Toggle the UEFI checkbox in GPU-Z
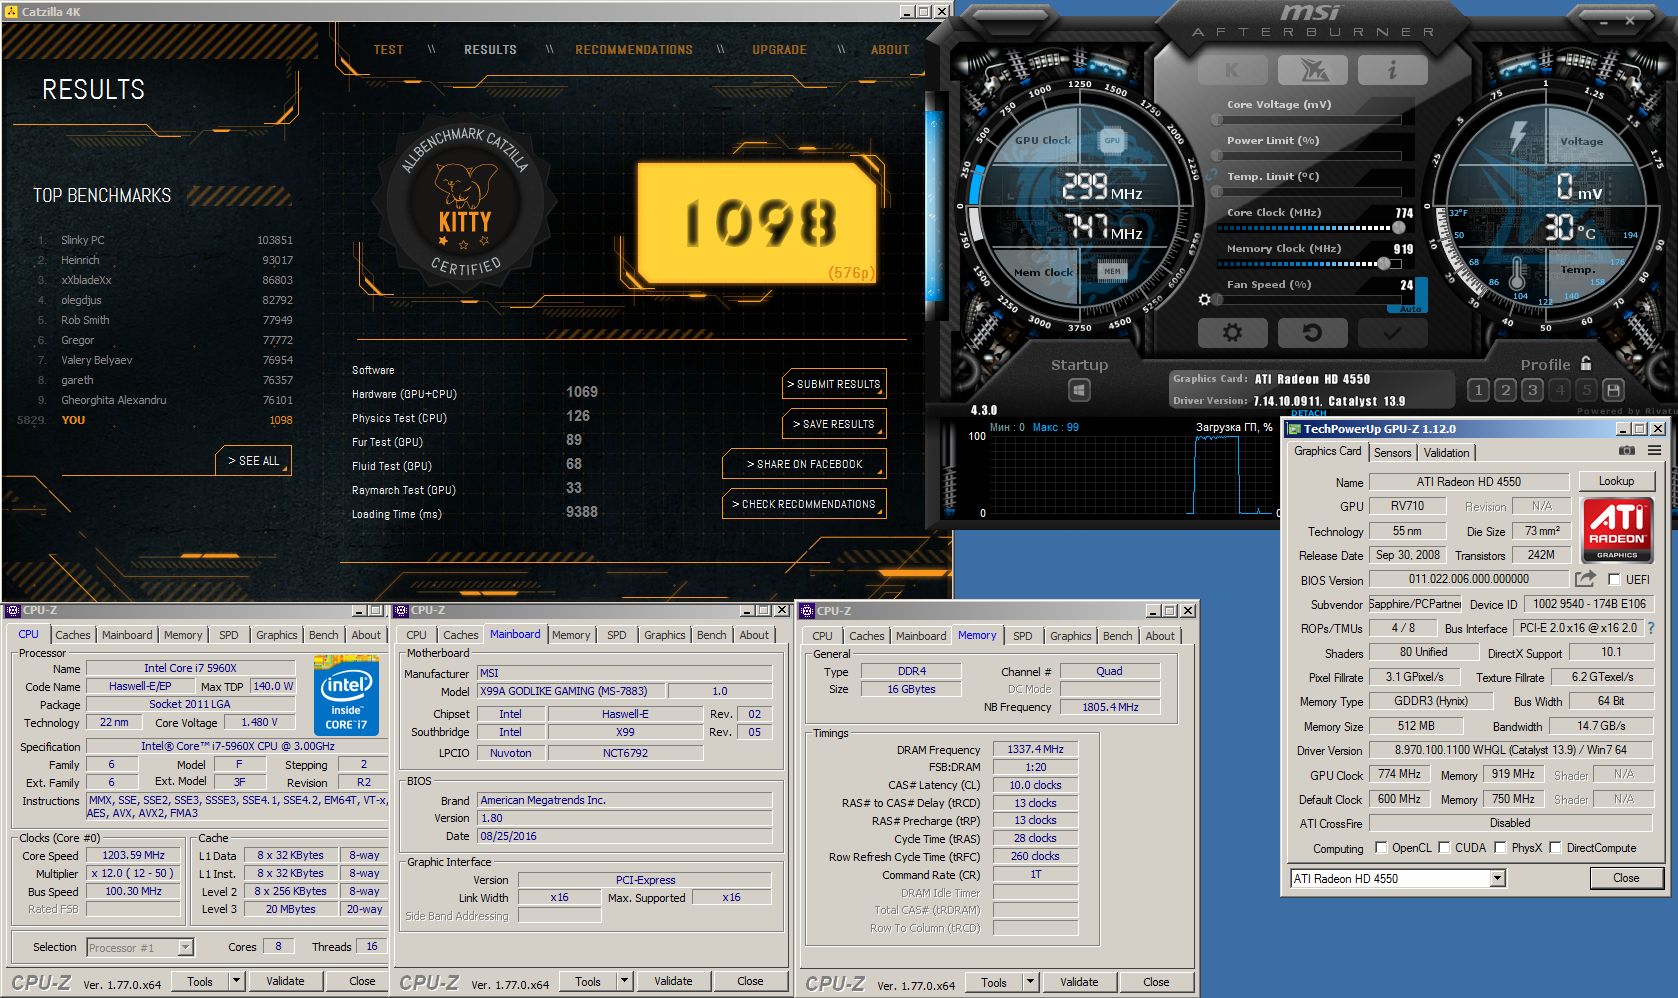Screen dimensions: 1678x998 [1614, 579]
